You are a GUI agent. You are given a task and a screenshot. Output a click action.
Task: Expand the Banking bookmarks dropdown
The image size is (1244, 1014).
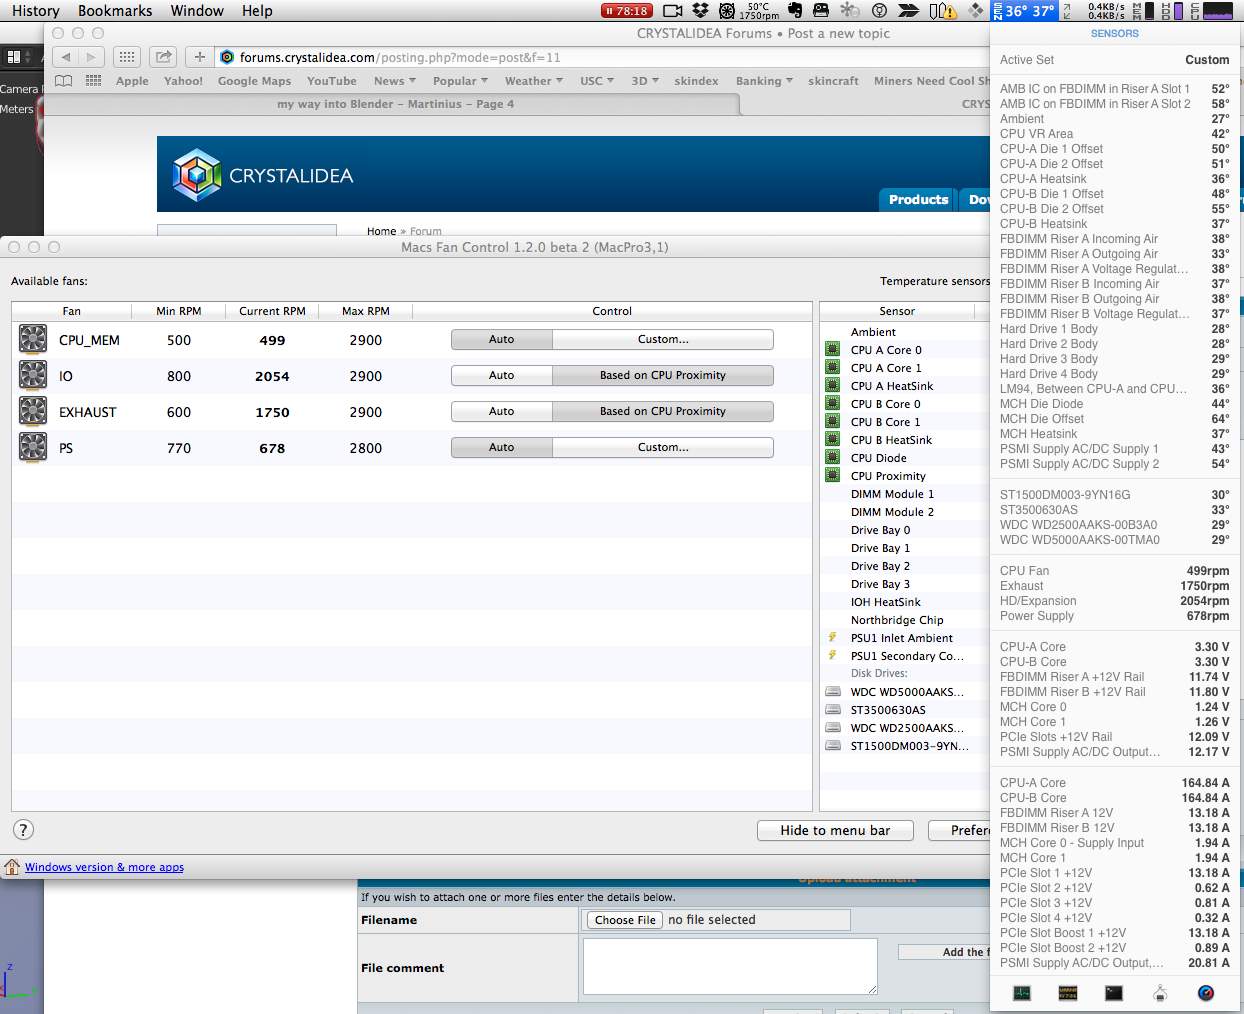click(764, 81)
